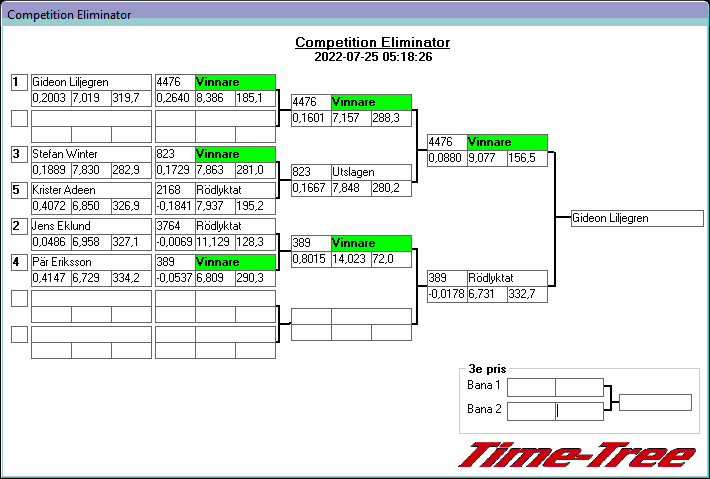Click the 282,9 speed cell
The image size is (710, 479).
pos(132,170)
